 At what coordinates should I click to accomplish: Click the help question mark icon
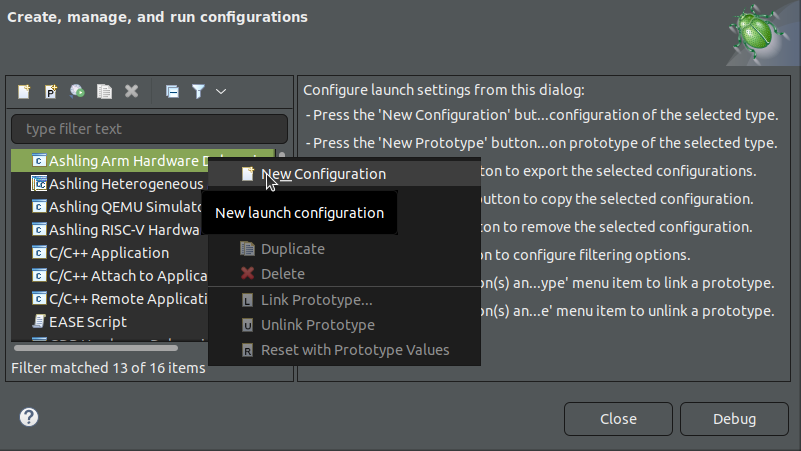tap(29, 417)
